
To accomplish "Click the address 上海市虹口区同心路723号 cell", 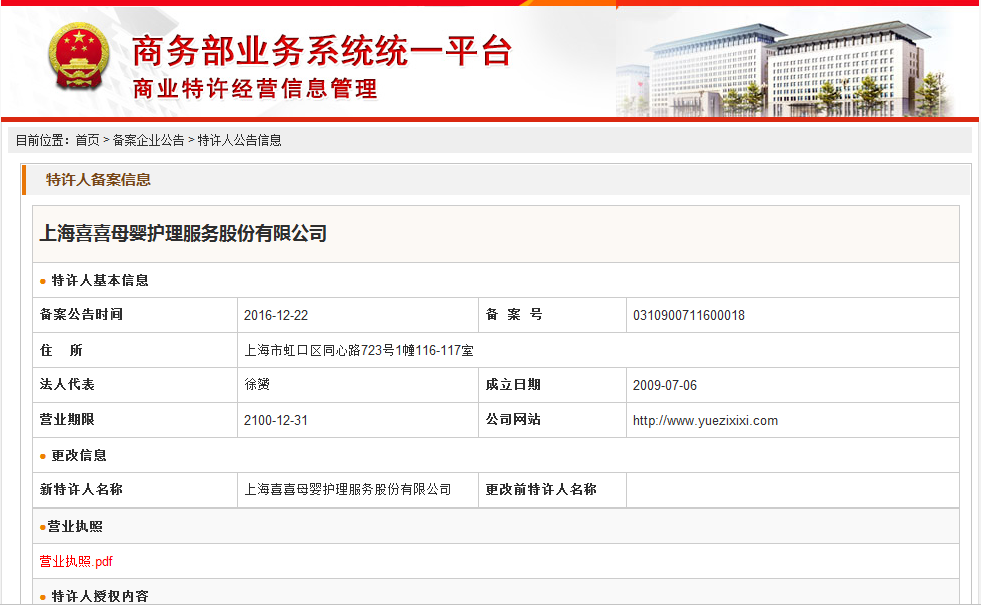I will 359,351.
